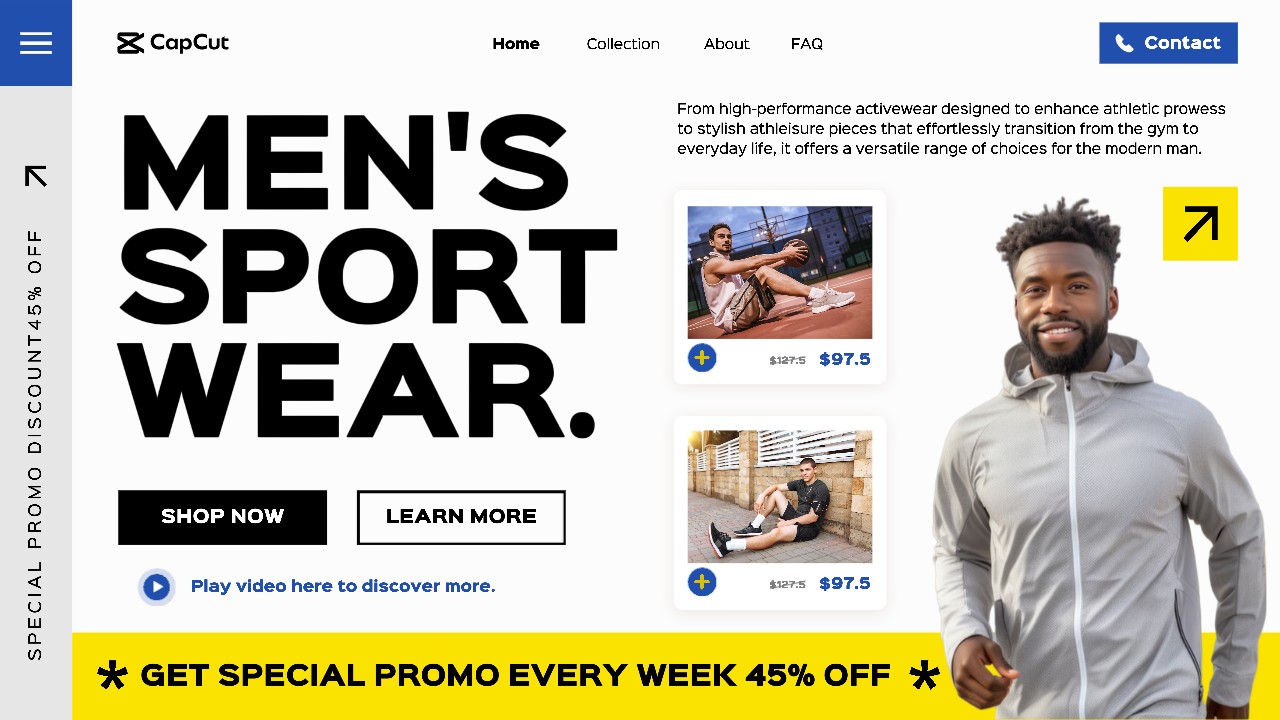Click the SHOP NOW button
Image resolution: width=1280 pixels, height=720 pixels.
pos(222,517)
